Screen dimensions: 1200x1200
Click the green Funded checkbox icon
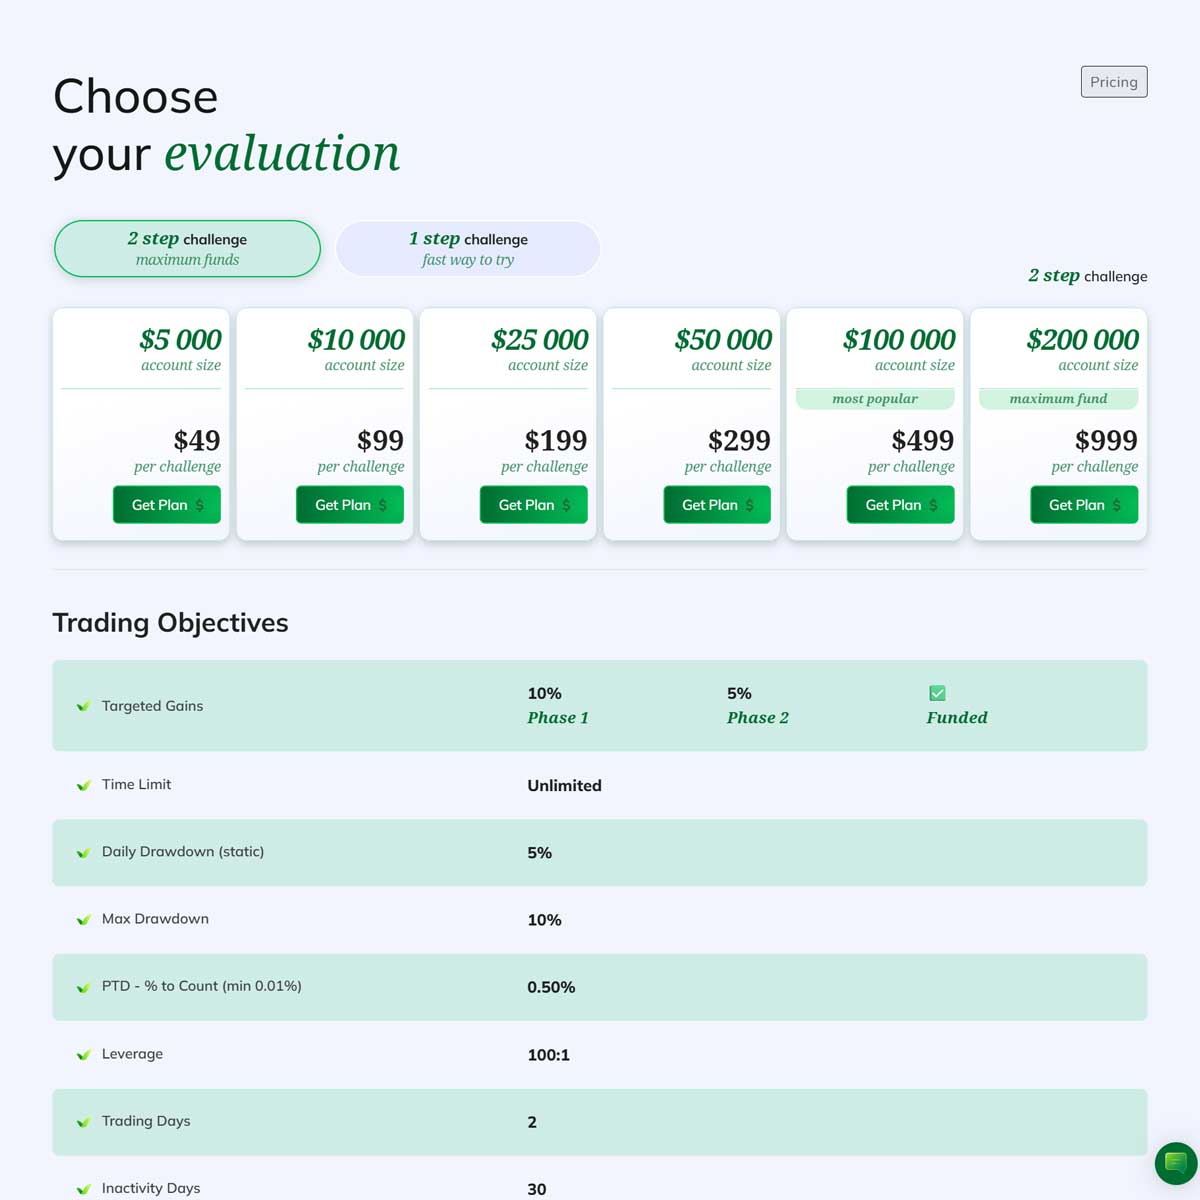coord(937,693)
